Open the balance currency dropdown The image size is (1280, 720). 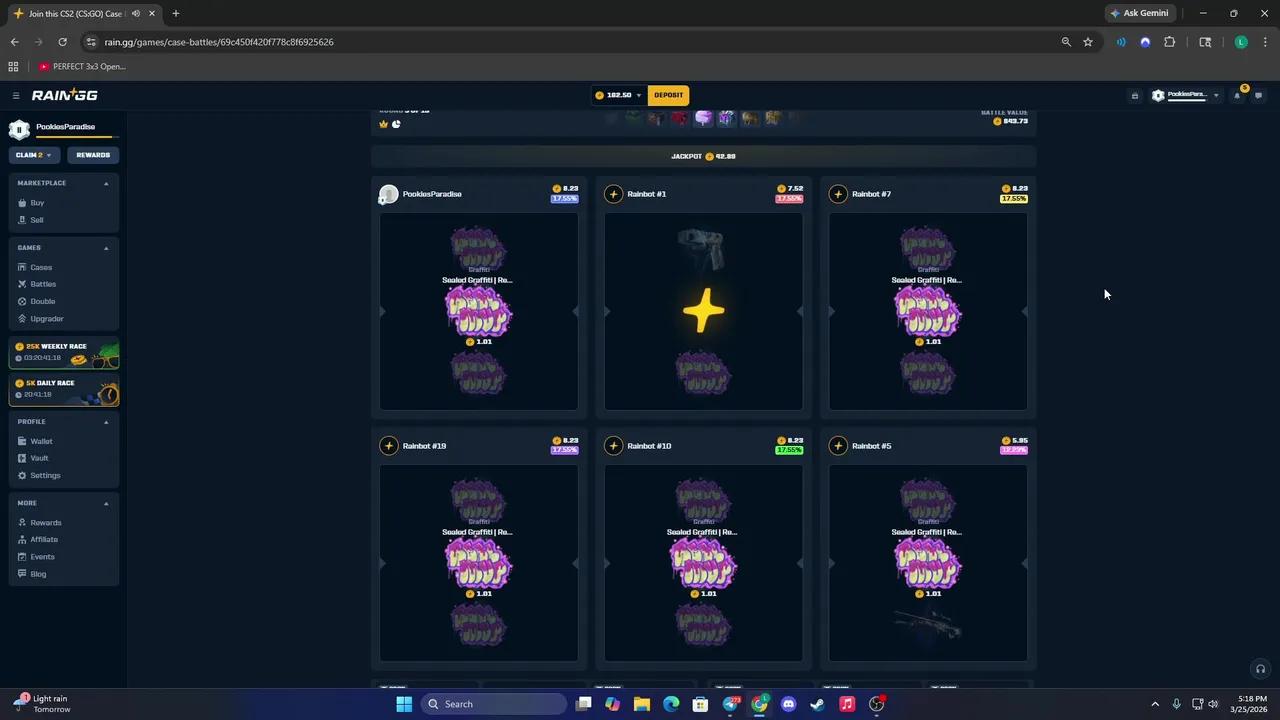point(637,95)
